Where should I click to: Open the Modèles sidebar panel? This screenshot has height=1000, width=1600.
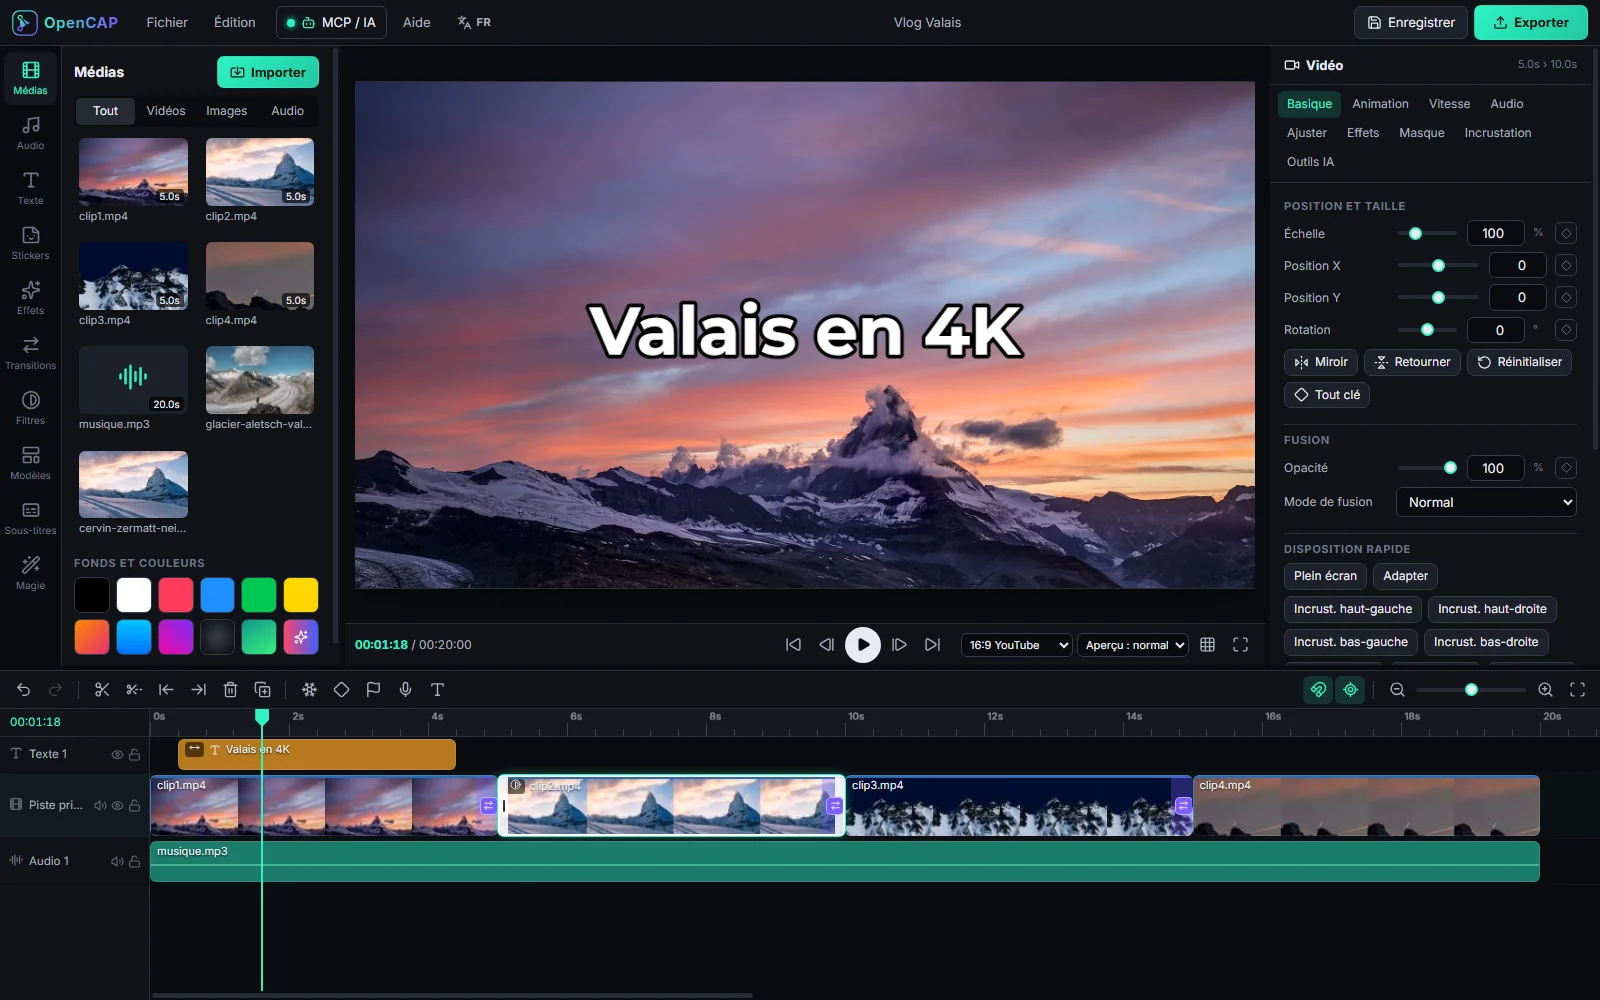(31, 463)
